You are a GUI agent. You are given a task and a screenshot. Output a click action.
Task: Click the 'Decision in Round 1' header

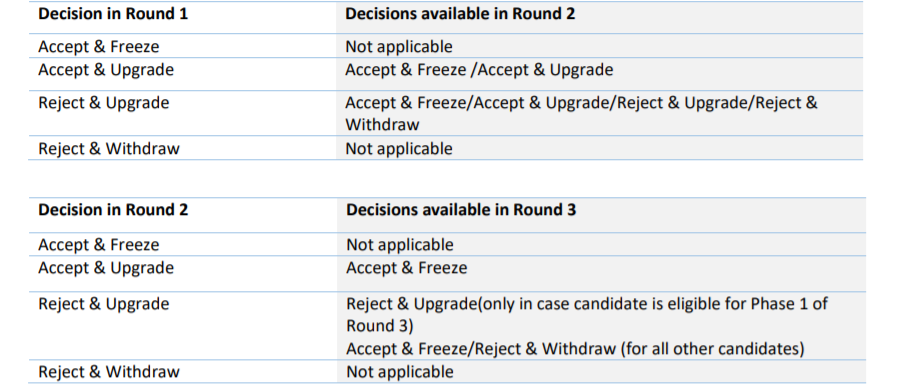[x=113, y=14]
